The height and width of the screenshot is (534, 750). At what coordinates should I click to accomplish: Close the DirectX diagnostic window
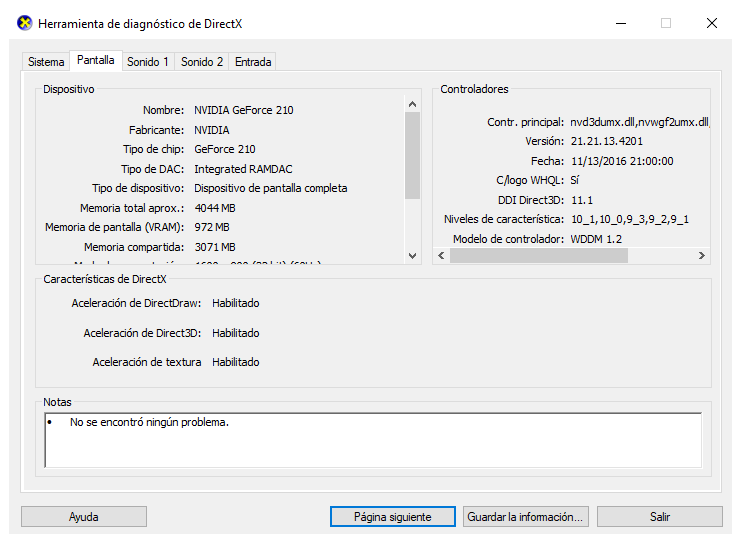pos(712,23)
